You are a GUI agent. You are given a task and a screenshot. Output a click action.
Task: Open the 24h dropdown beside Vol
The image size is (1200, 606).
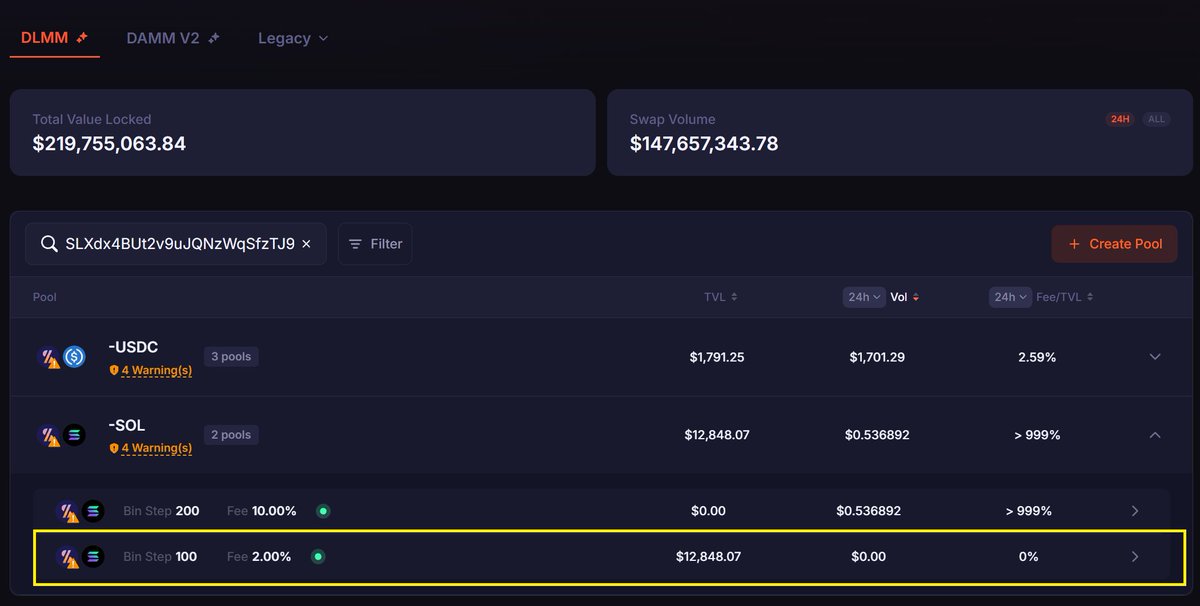coord(864,297)
